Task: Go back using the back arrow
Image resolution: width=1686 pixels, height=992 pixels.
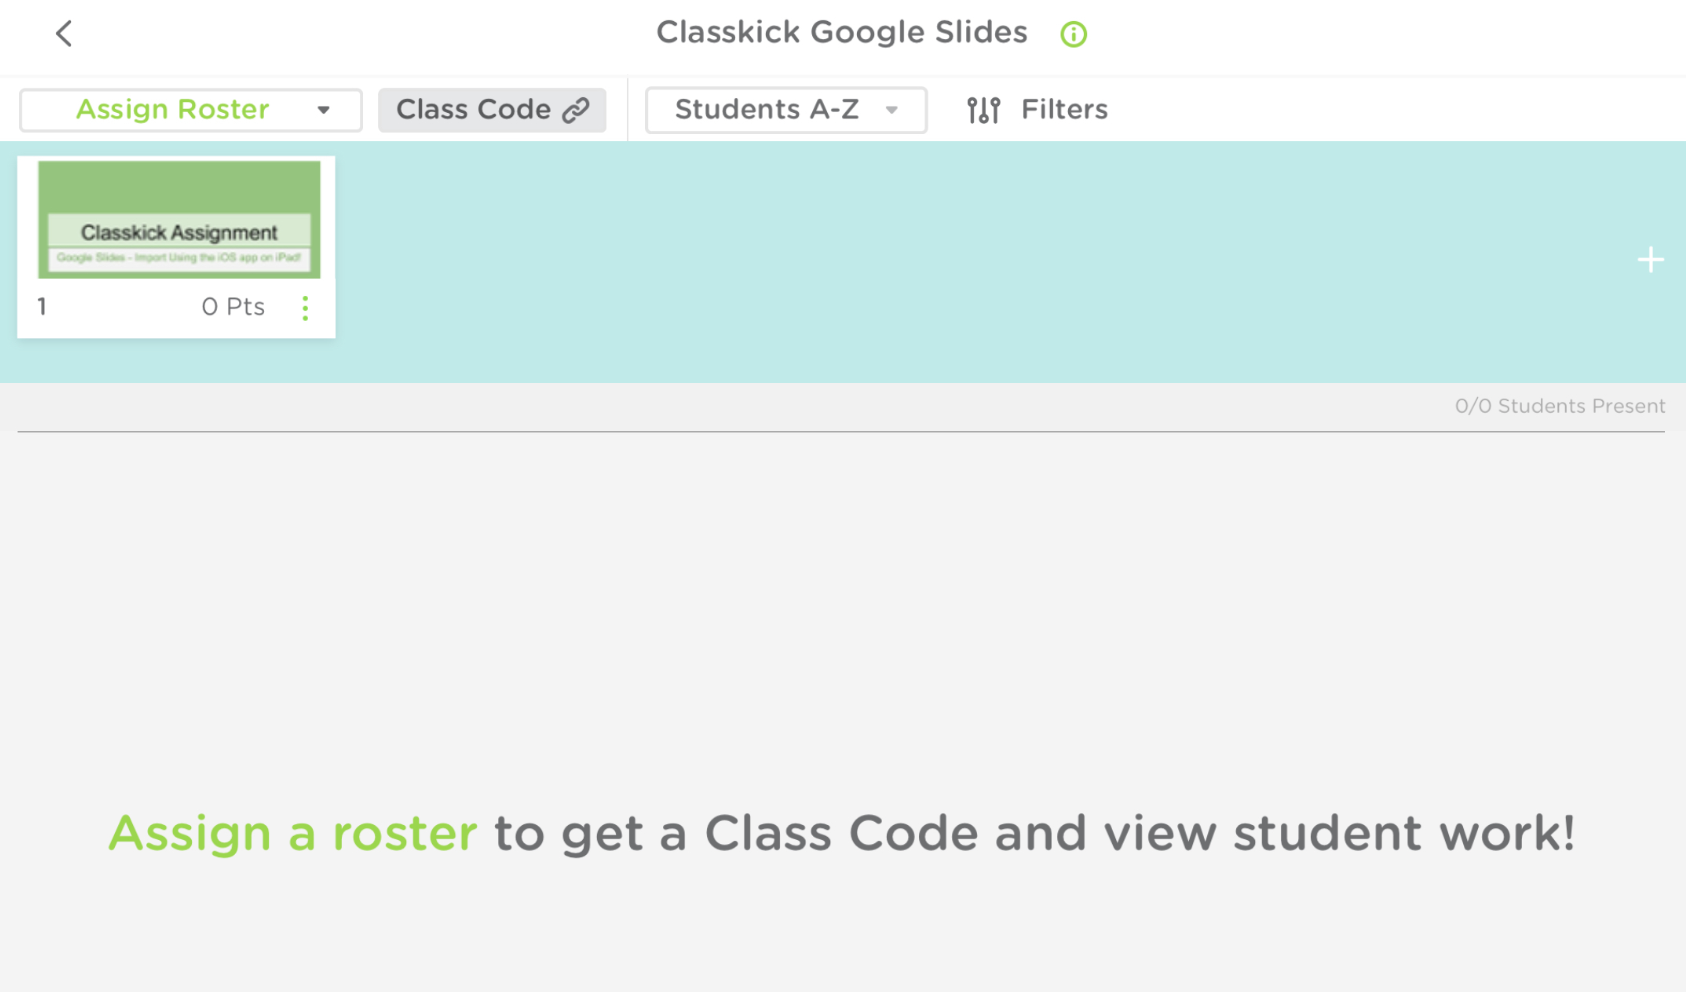Action: point(64,34)
